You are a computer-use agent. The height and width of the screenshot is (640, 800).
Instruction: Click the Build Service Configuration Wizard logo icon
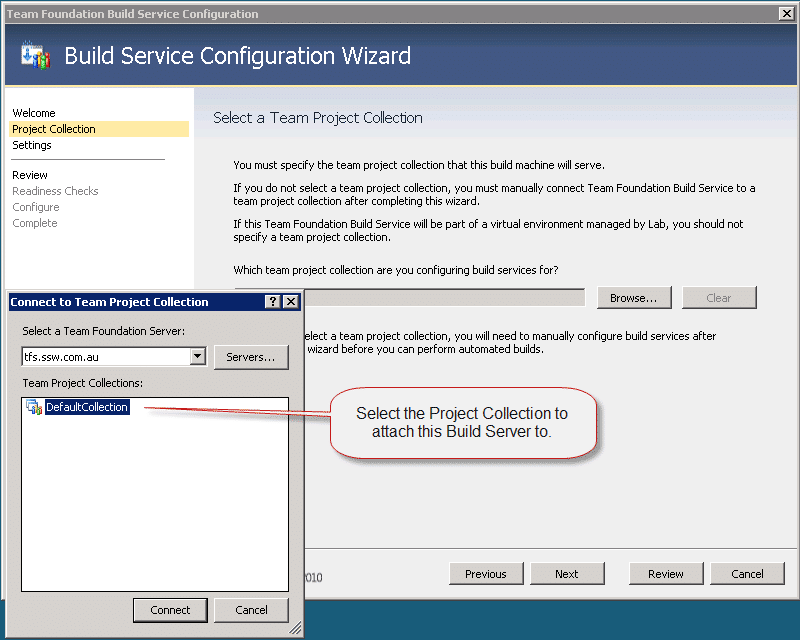point(35,55)
